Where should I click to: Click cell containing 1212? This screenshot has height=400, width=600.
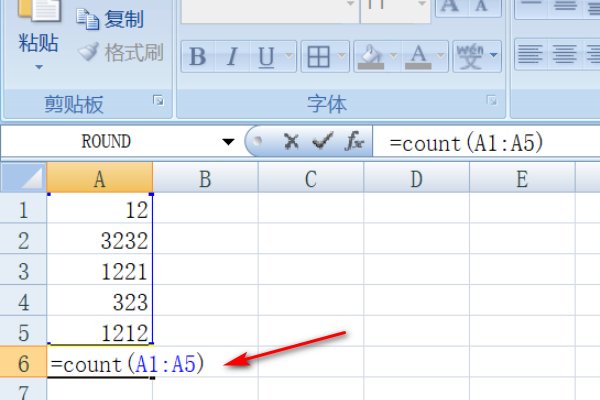point(100,331)
